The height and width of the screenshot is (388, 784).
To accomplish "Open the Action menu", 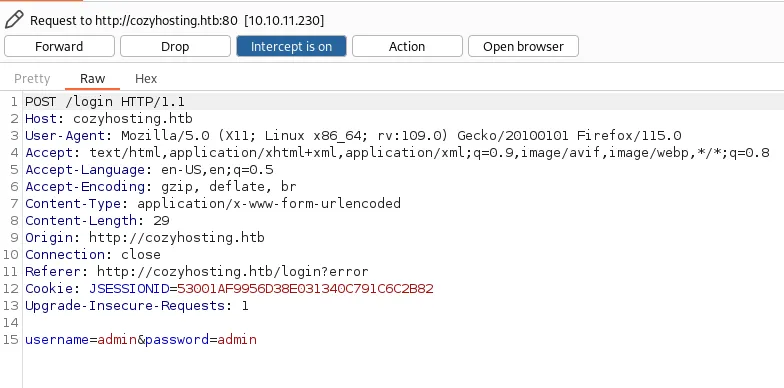I will tap(407, 46).
